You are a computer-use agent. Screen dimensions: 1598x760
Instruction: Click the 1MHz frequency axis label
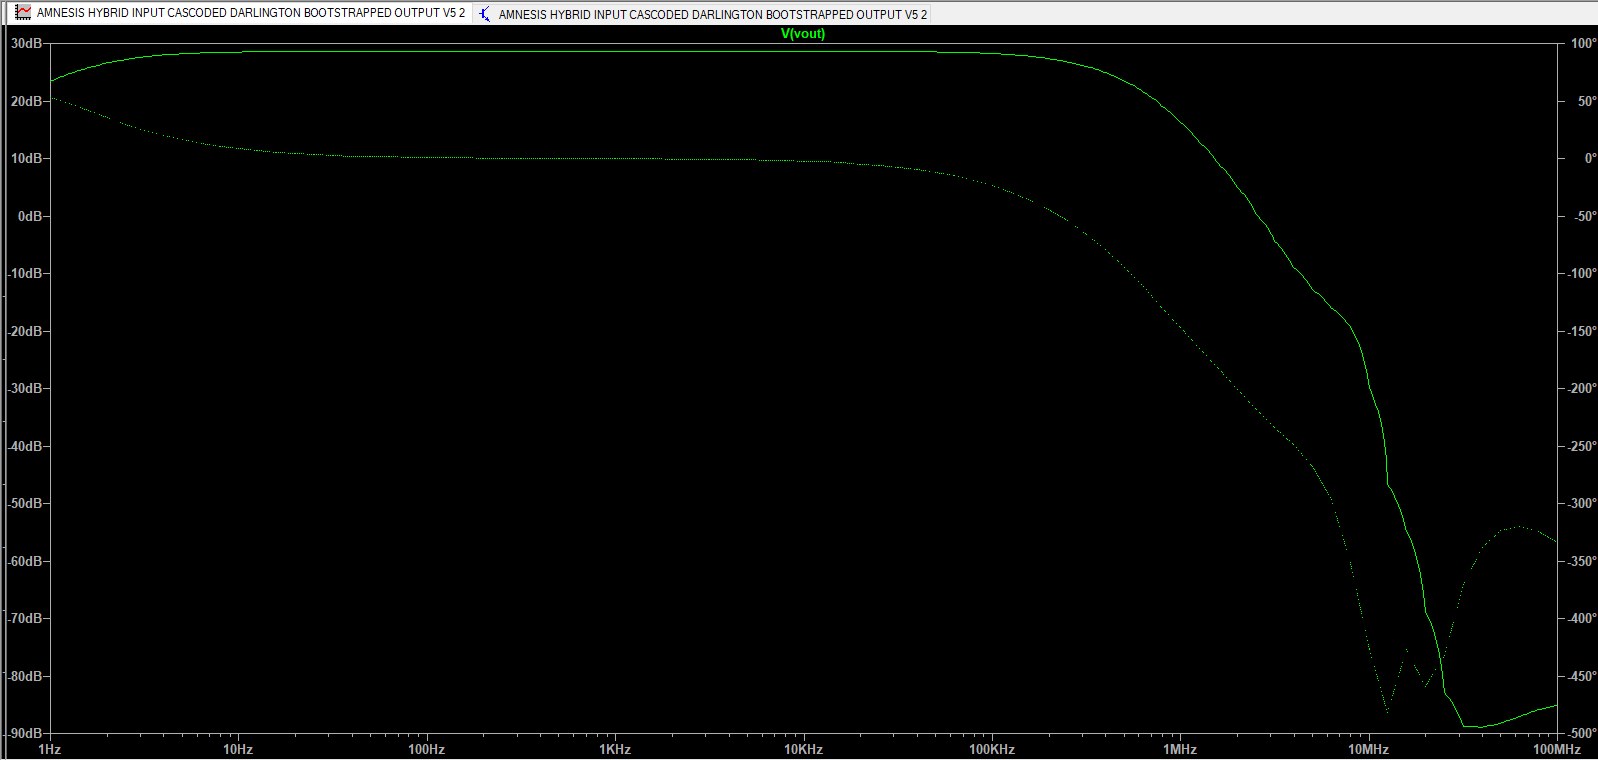[1180, 749]
